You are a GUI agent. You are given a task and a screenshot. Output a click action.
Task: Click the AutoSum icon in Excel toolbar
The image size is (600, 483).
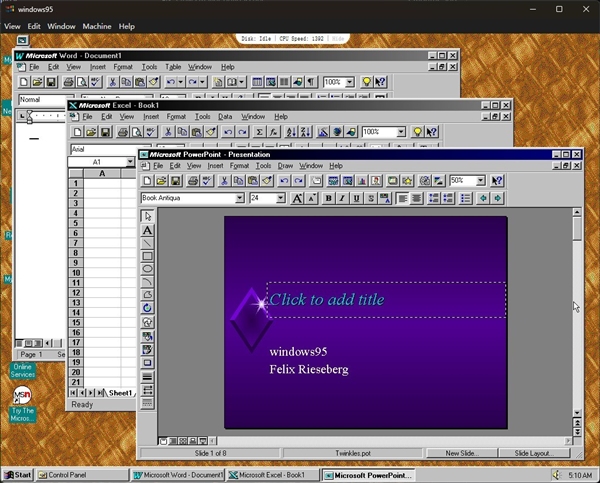[x=259, y=132]
